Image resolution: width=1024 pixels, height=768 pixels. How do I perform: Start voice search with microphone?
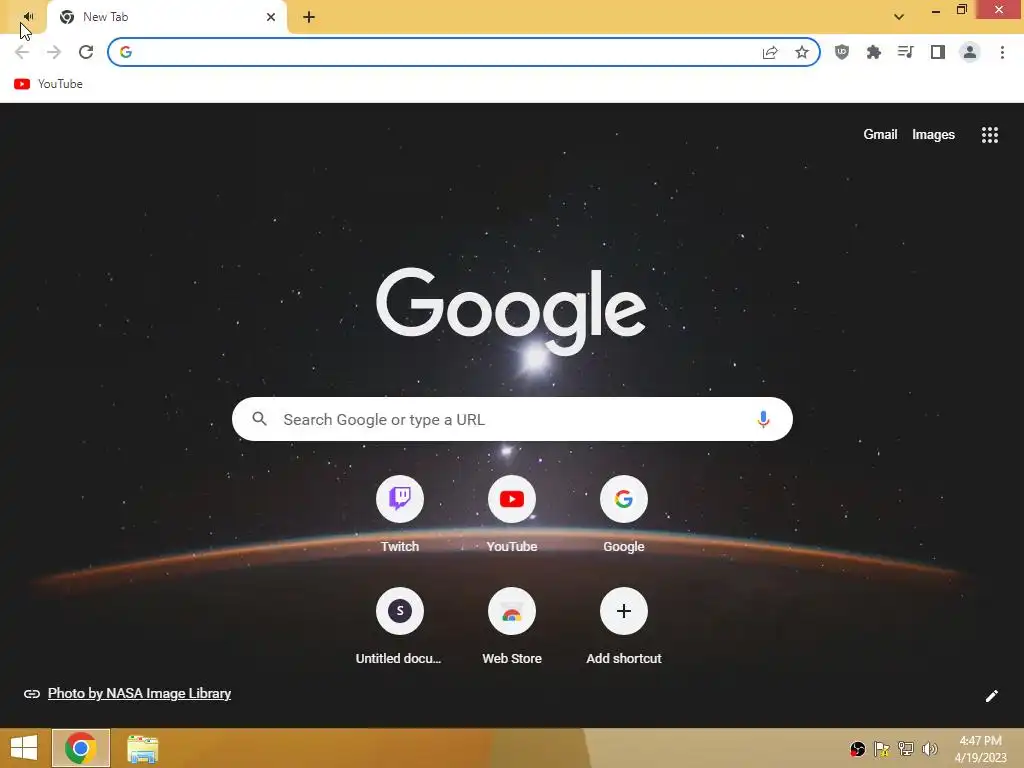763,419
